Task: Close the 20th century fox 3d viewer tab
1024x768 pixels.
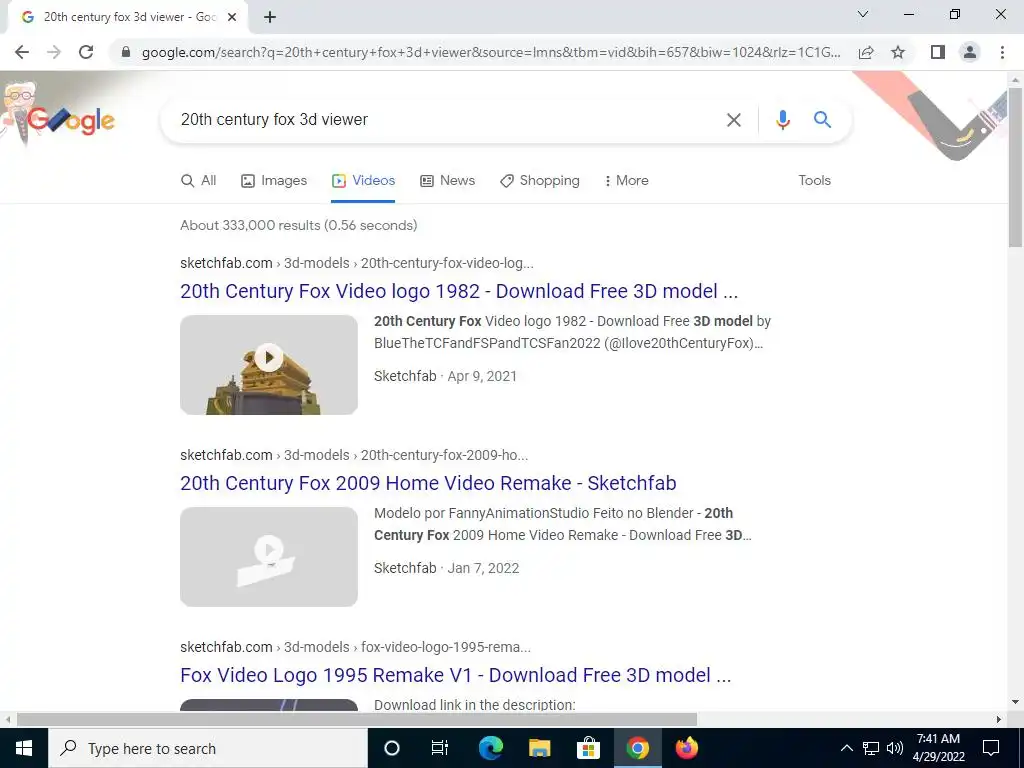Action: [x=232, y=18]
